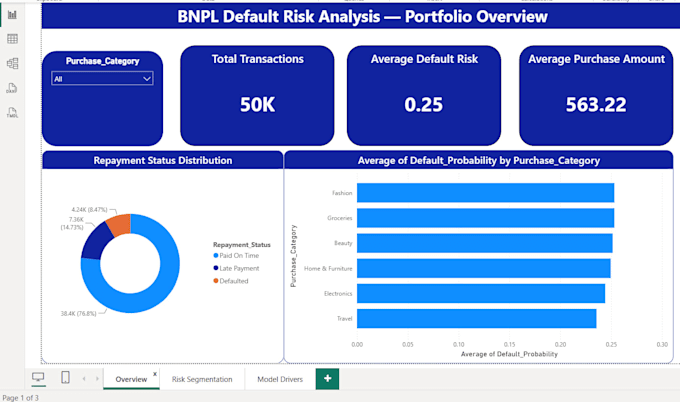Toggle Defaulted legend item
The width and height of the screenshot is (680, 402).
pyautogui.click(x=231, y=281)
